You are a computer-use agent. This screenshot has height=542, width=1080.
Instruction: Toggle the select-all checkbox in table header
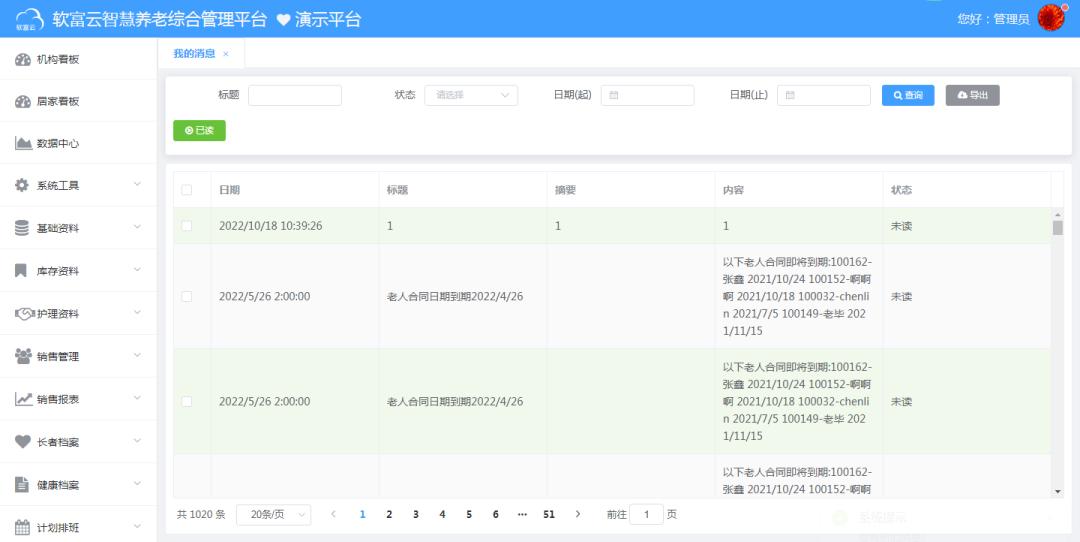pyautogui.click(x=187, y=190)
